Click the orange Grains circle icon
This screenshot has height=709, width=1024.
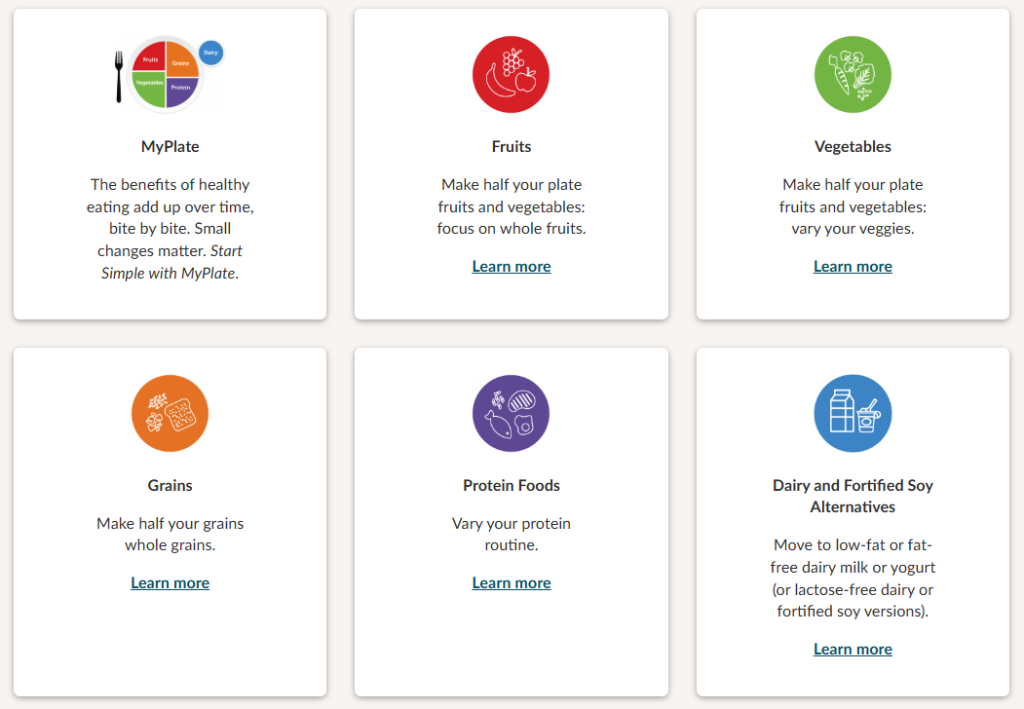170,413
